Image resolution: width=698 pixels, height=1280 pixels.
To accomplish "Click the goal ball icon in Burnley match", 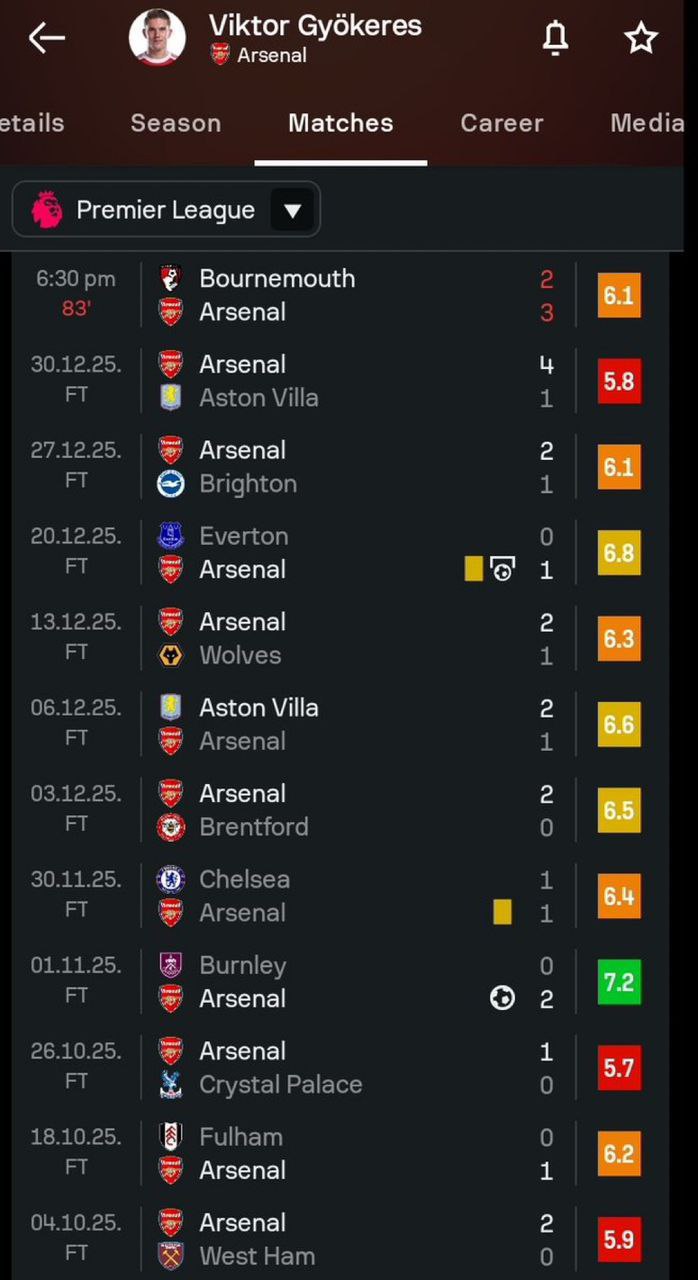I will click(x=502, y=997).
